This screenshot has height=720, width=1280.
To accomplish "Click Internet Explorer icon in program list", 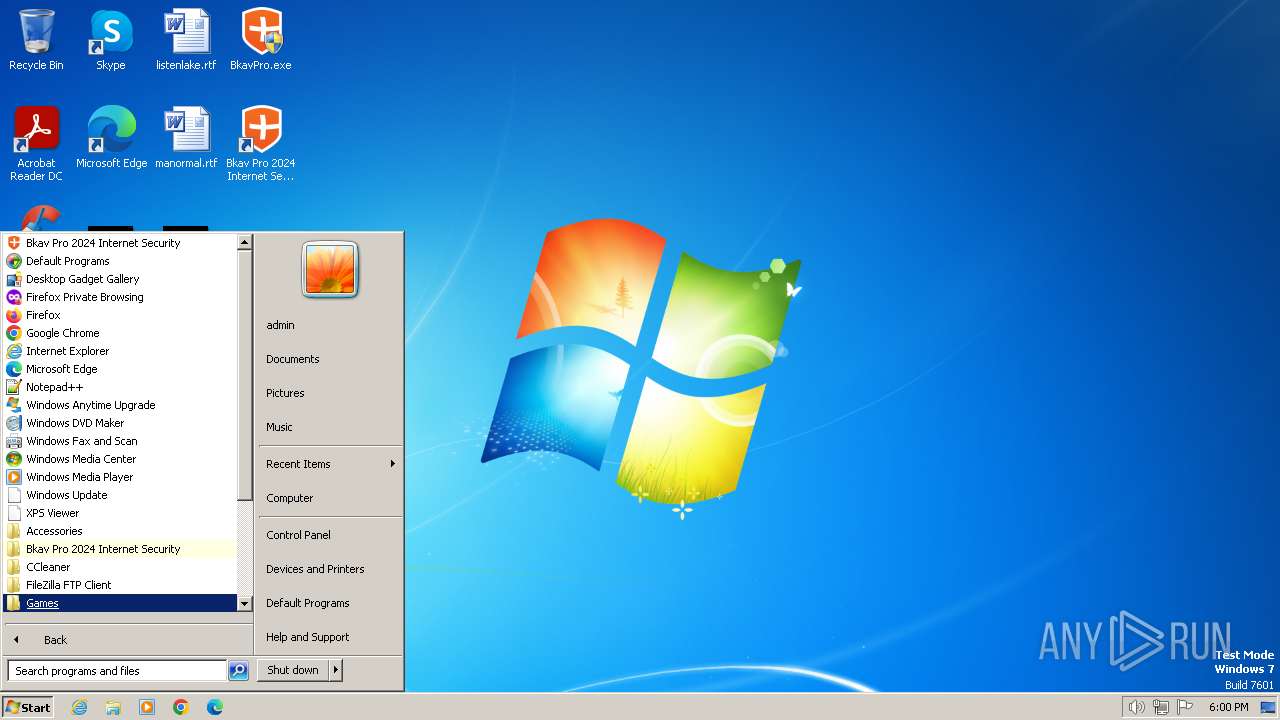I will coord(14,351).
